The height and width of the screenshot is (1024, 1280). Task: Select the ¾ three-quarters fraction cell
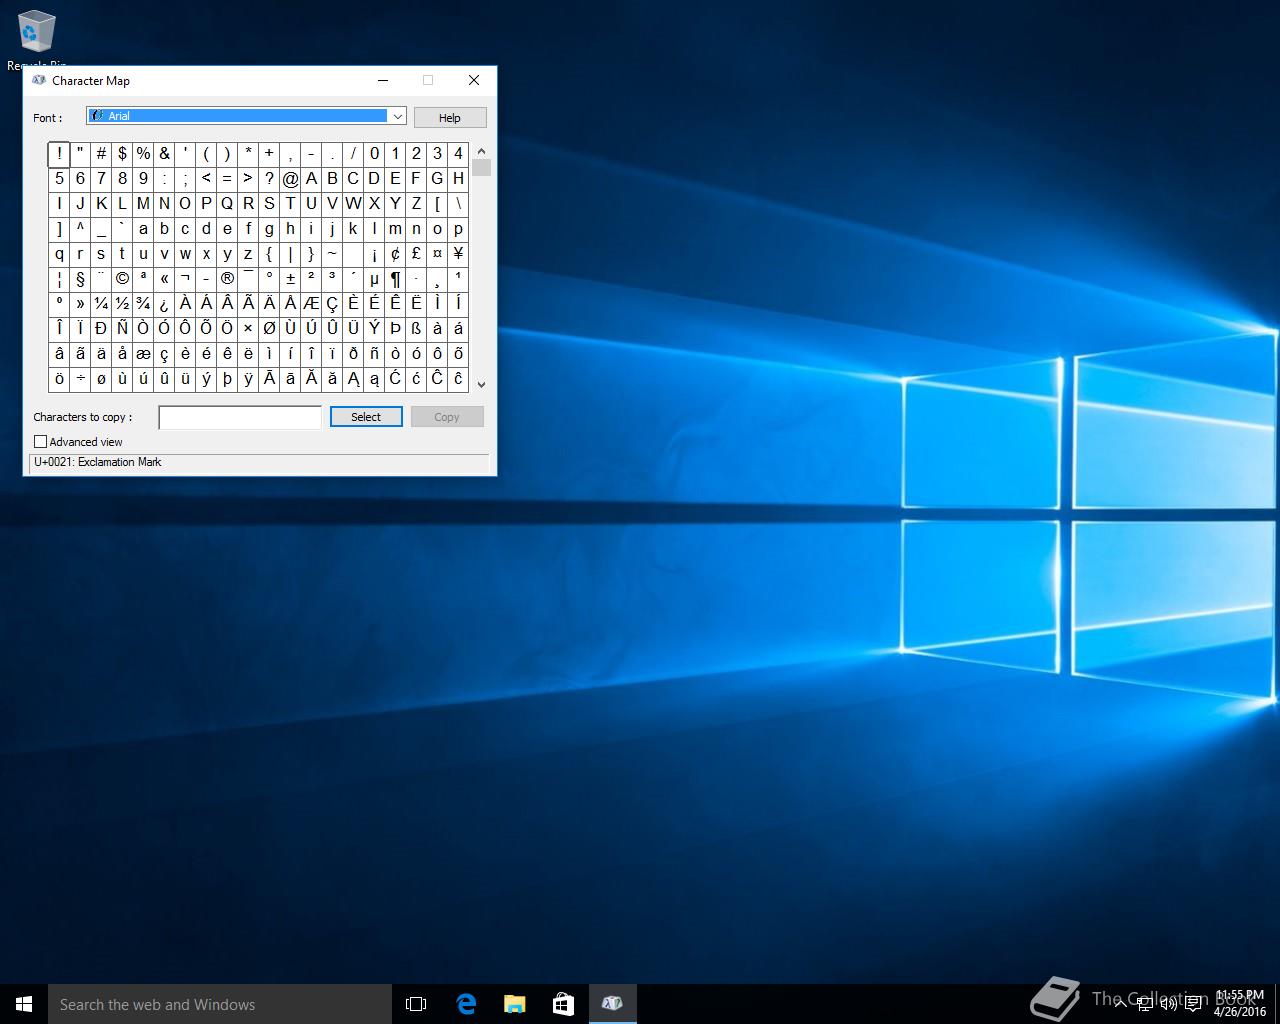(x=143, y=303)
